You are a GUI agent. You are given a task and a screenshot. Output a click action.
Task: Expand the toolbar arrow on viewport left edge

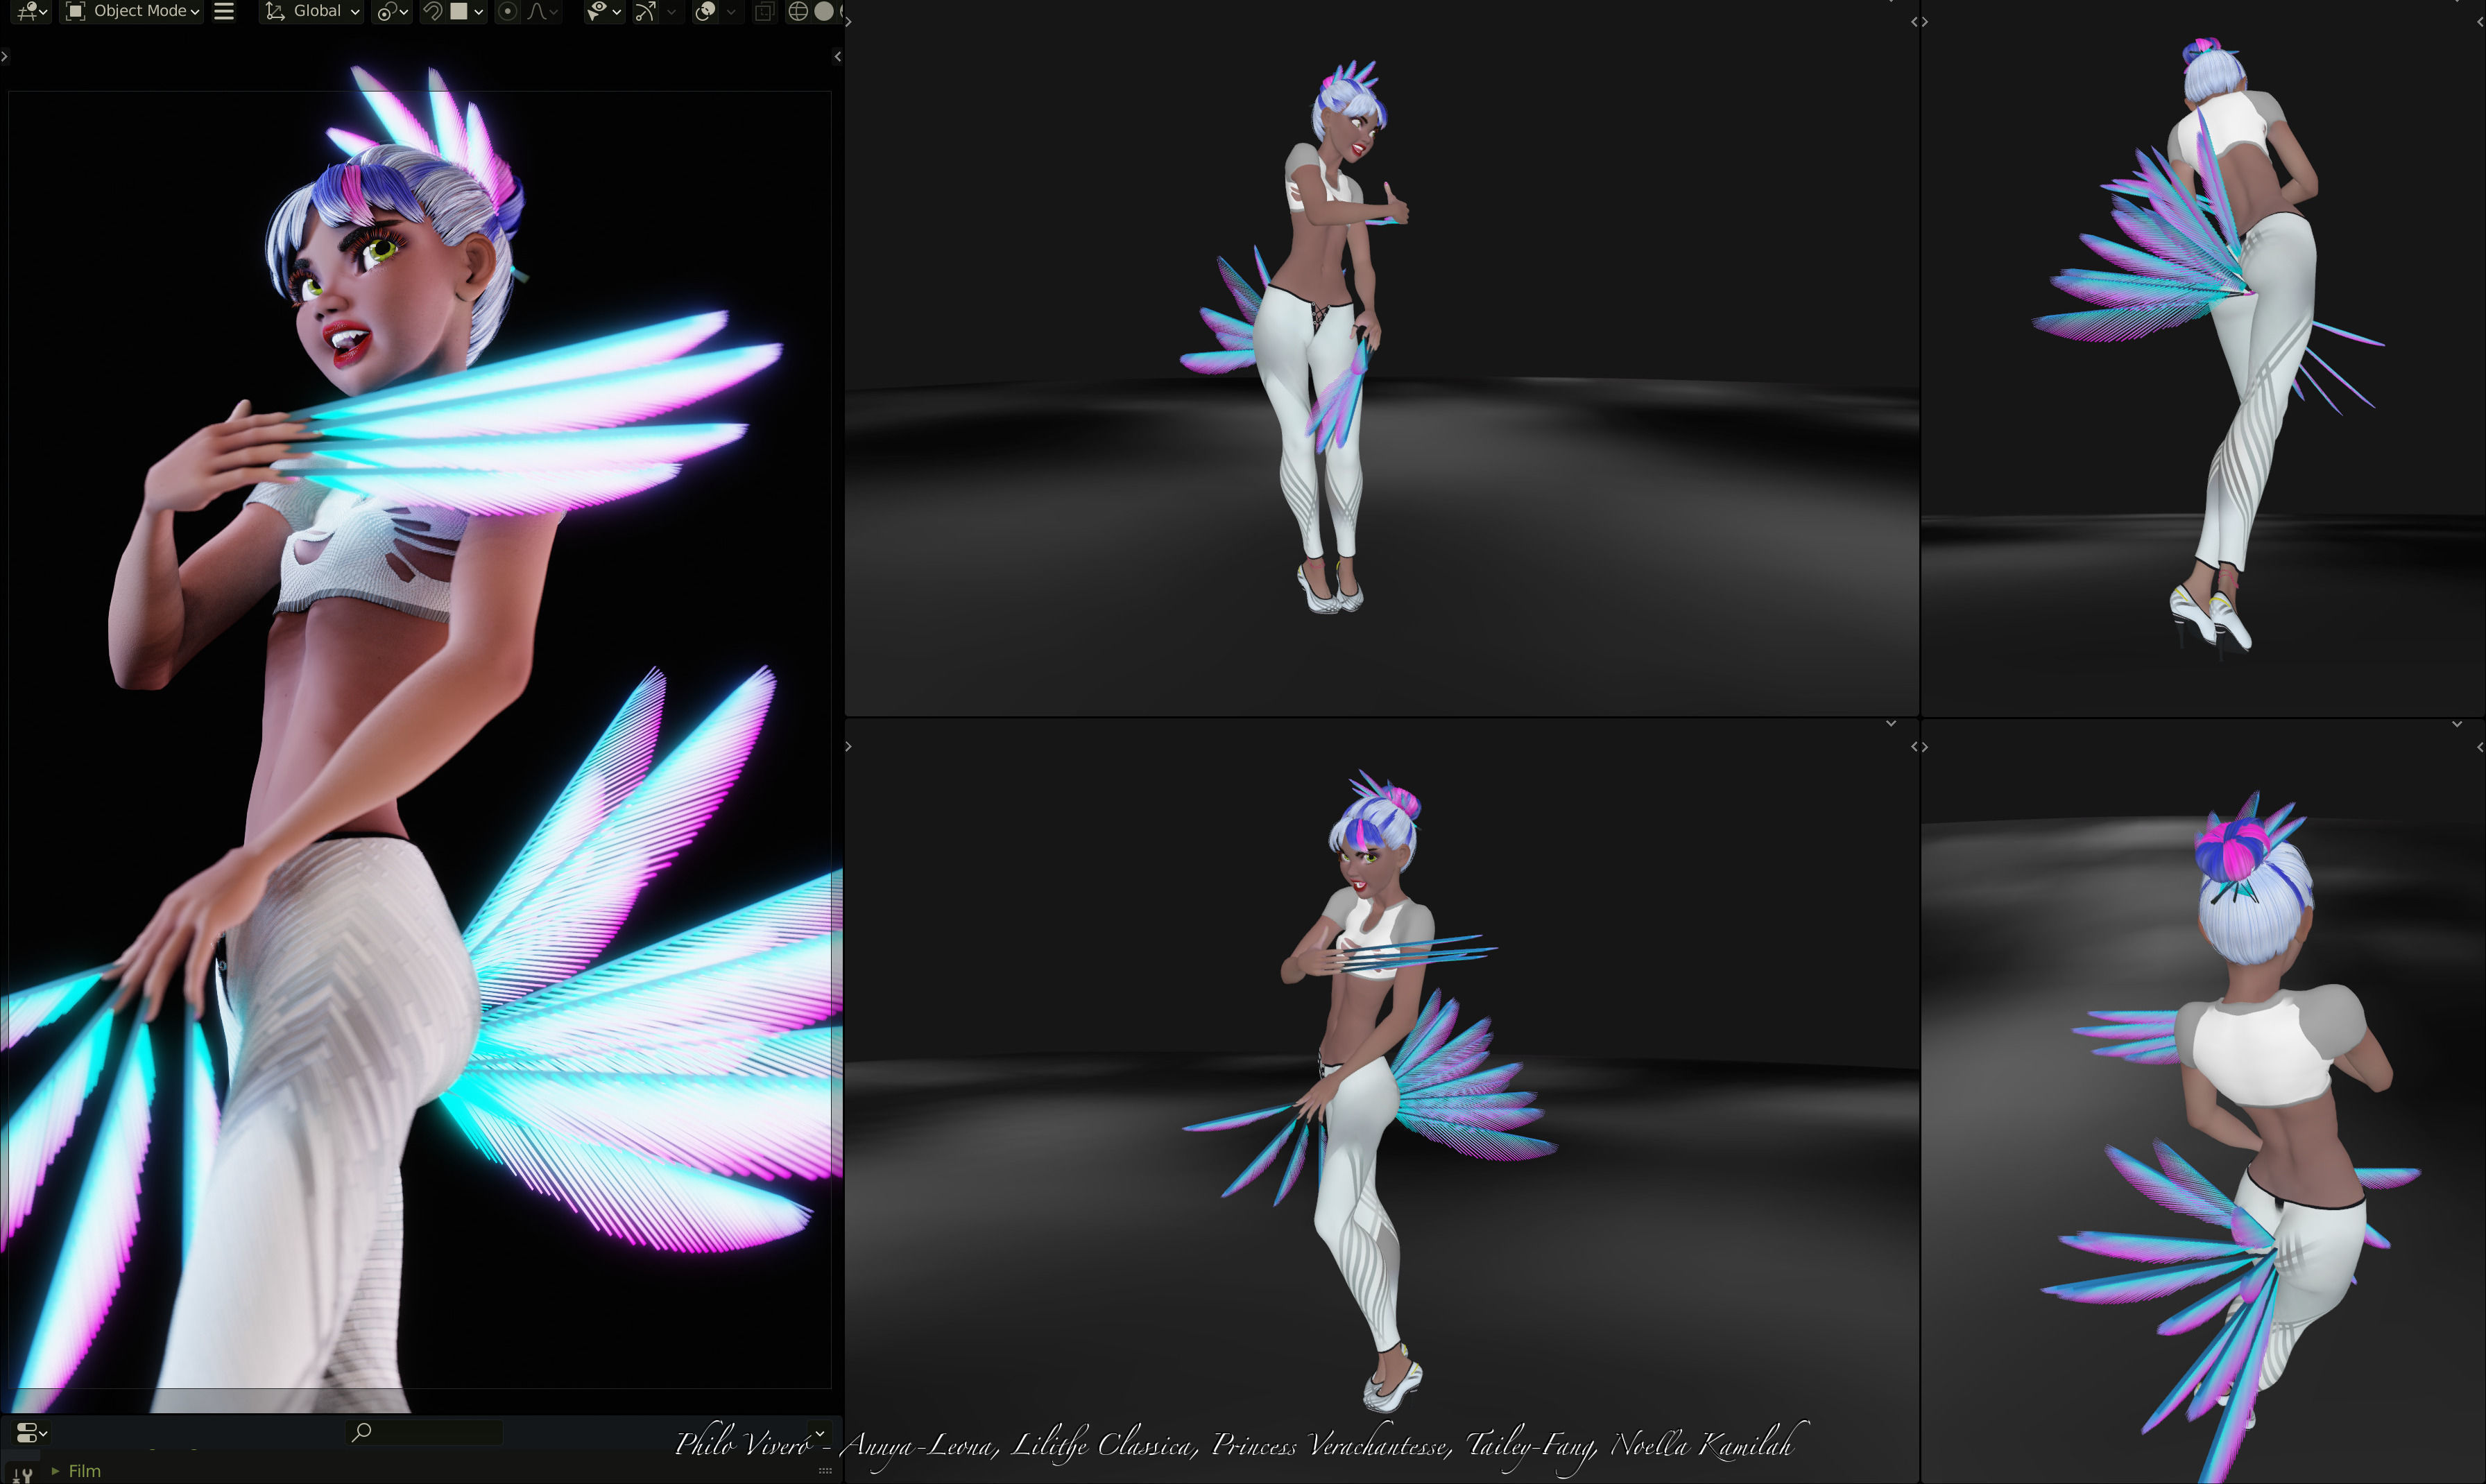[x=5, y=57]
